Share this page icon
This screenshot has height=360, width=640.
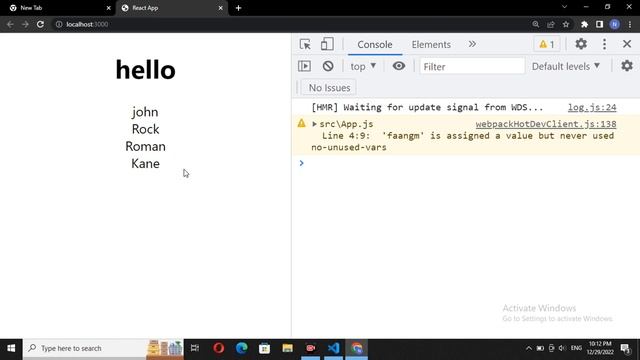pyautogui.click(x=551, y=24)
